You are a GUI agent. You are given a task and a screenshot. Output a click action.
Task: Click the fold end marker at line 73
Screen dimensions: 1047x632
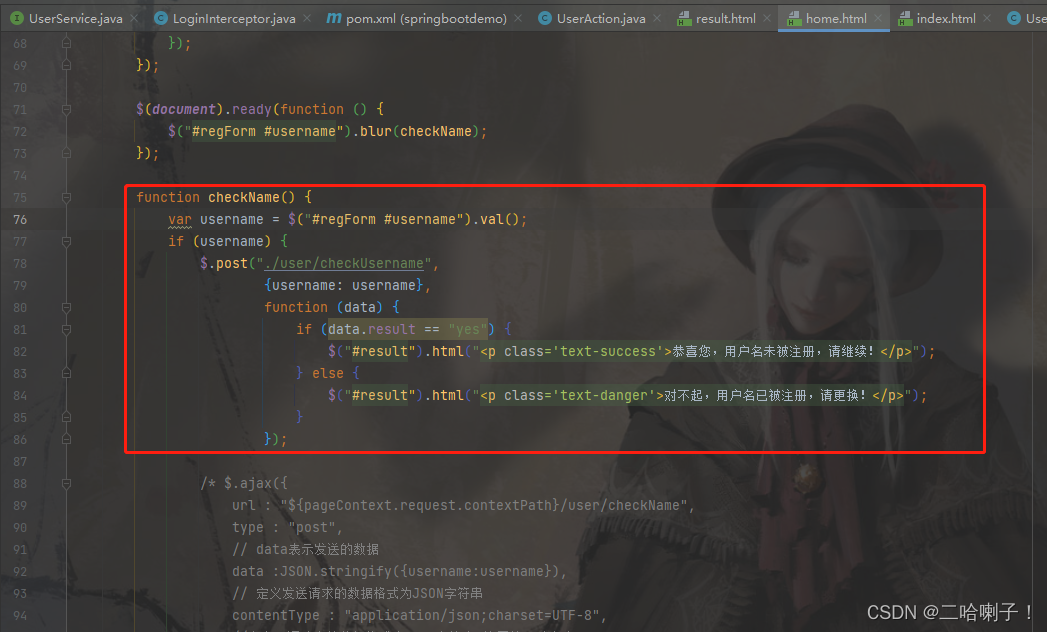click(x=66, y=153)
